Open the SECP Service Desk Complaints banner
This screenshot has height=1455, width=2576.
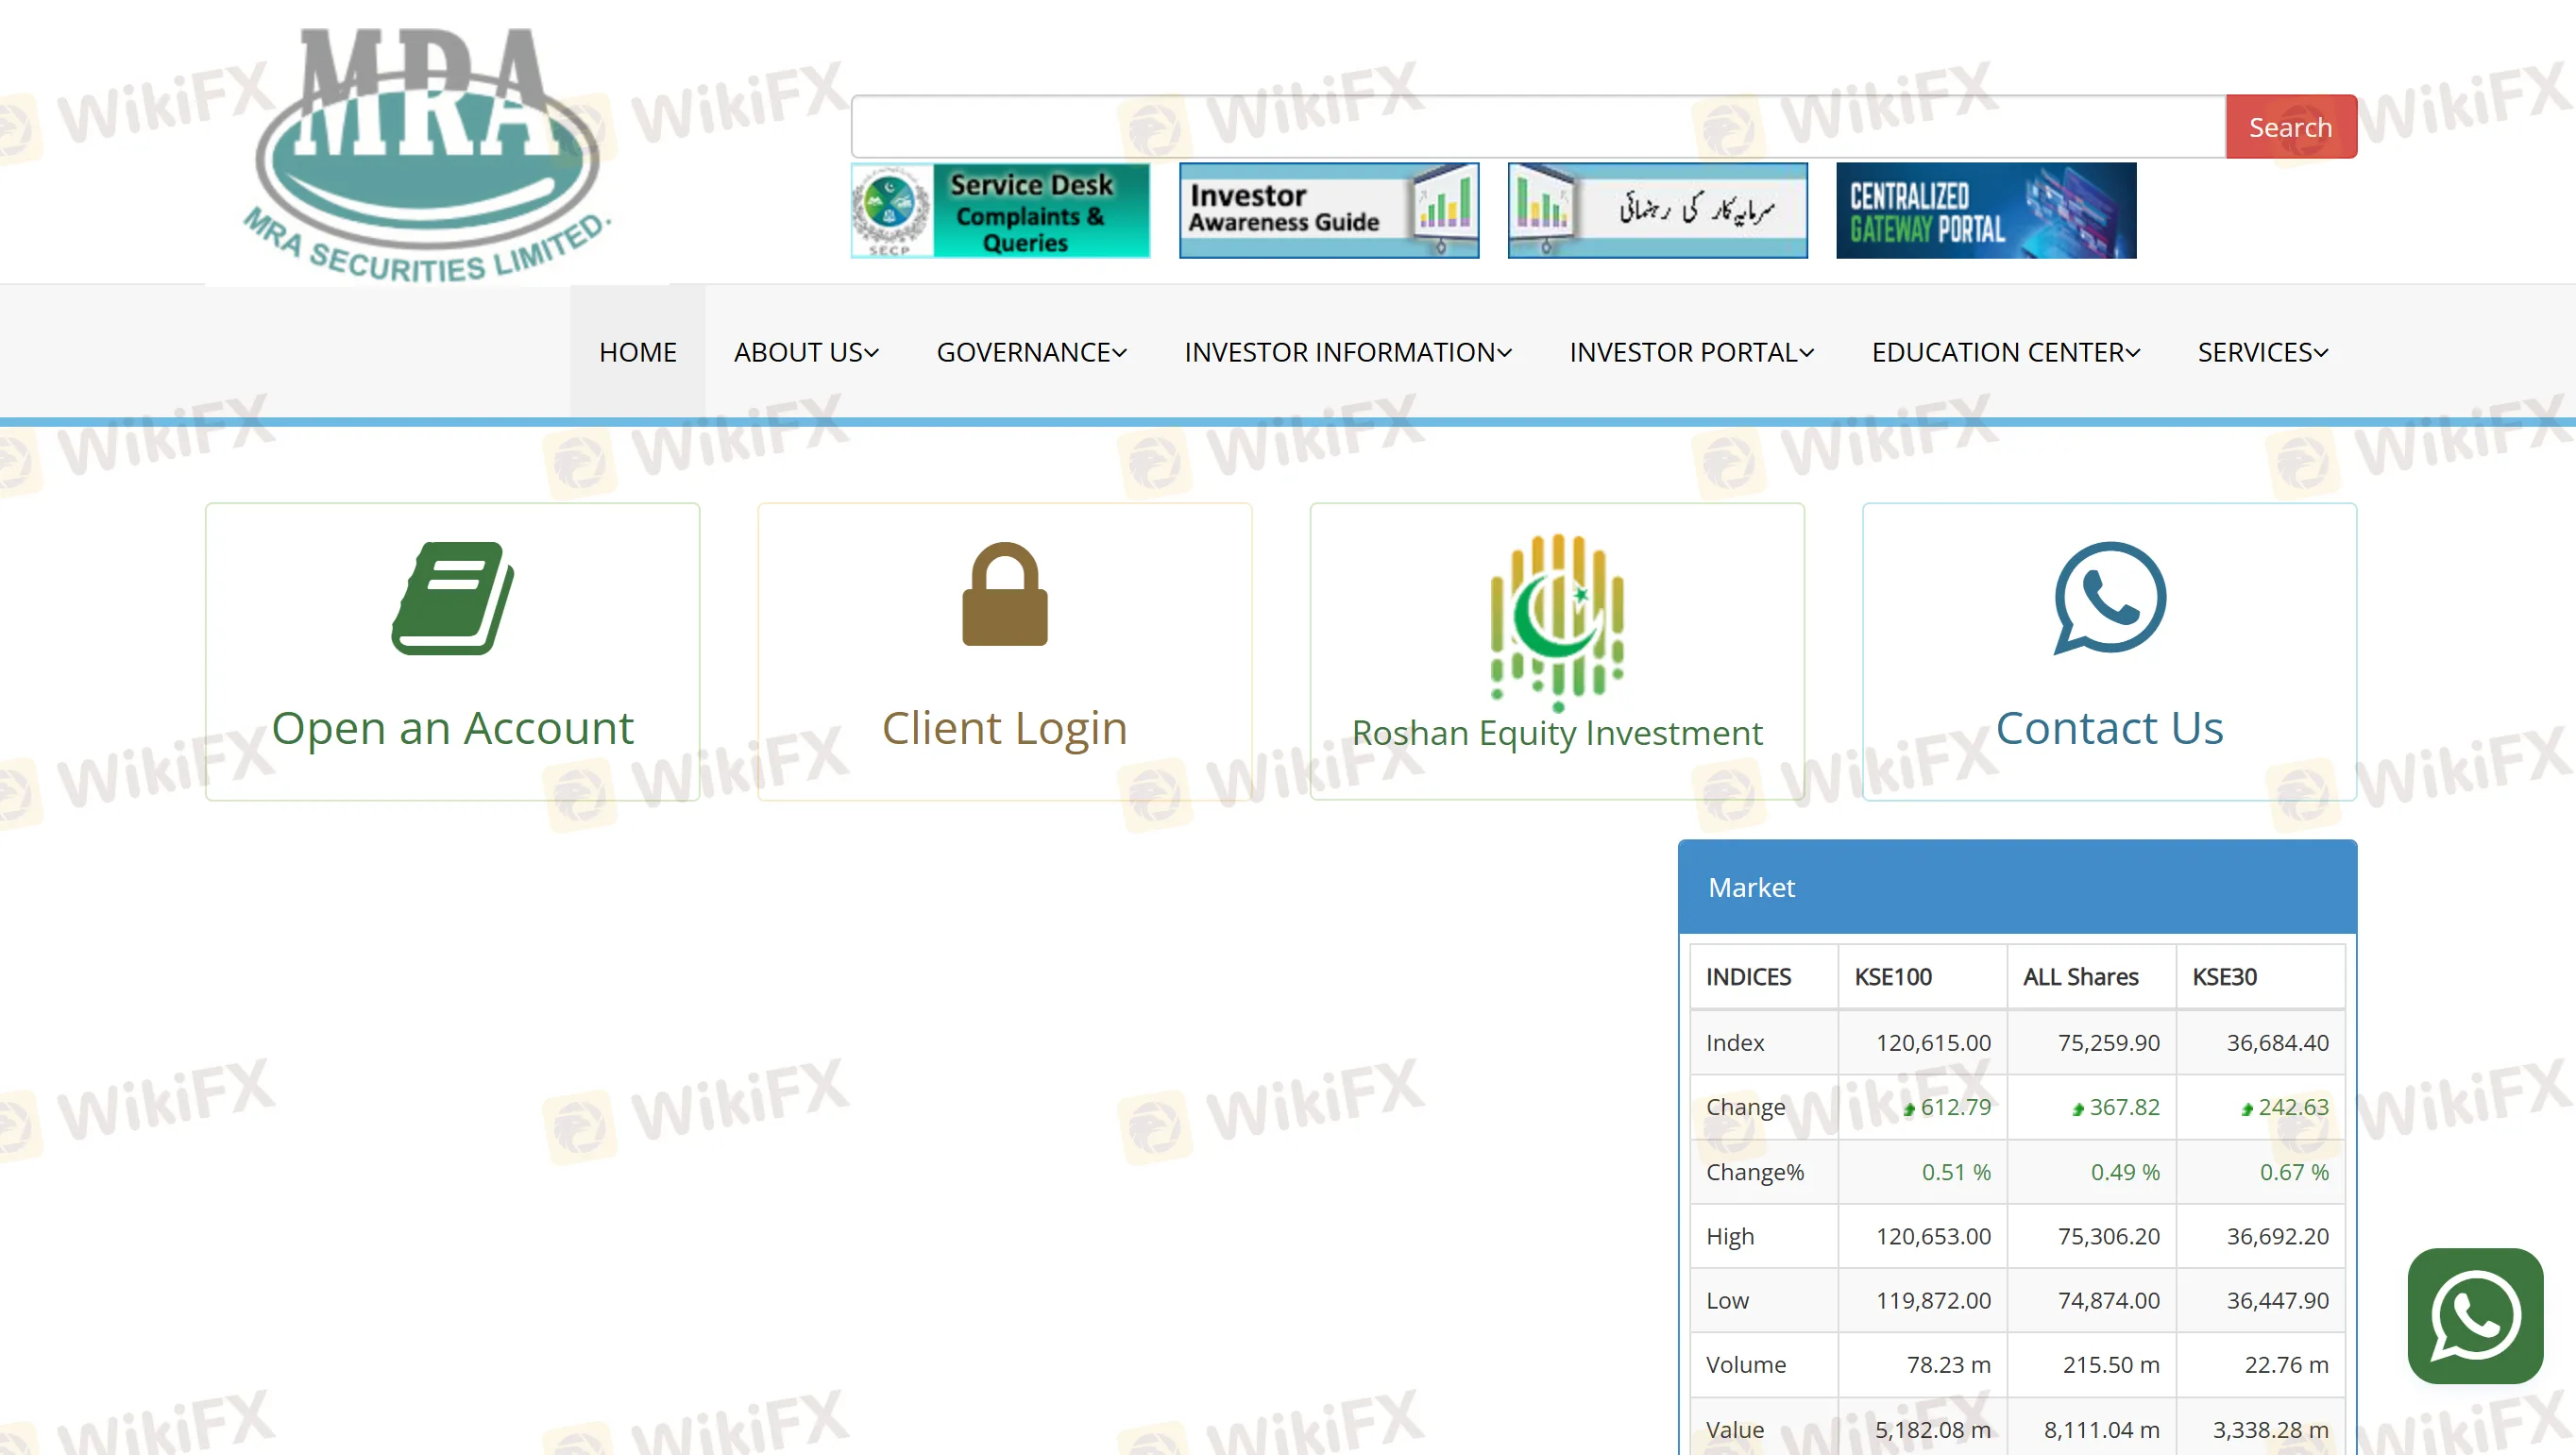point(1000,211)
